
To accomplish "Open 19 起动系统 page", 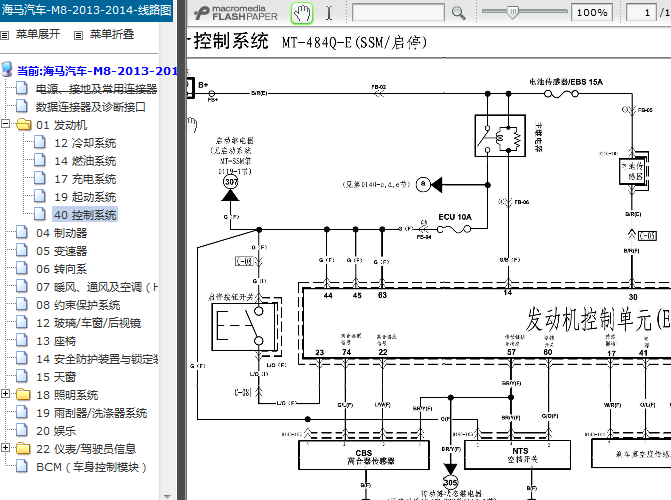I will (85, 197).
